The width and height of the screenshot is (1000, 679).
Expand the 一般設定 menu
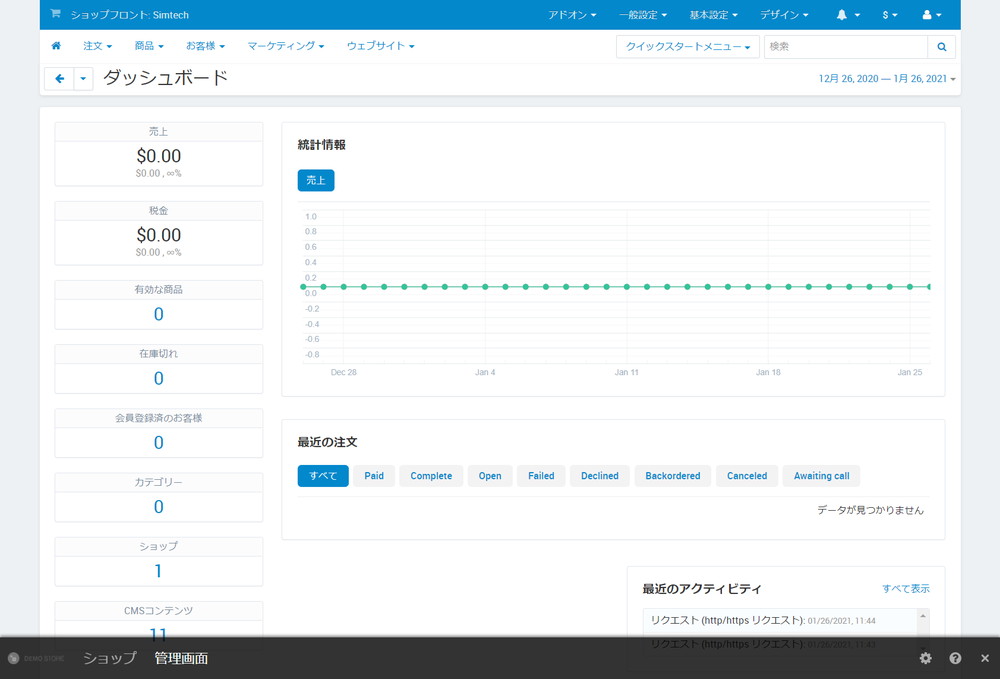(x=643, y=15)
